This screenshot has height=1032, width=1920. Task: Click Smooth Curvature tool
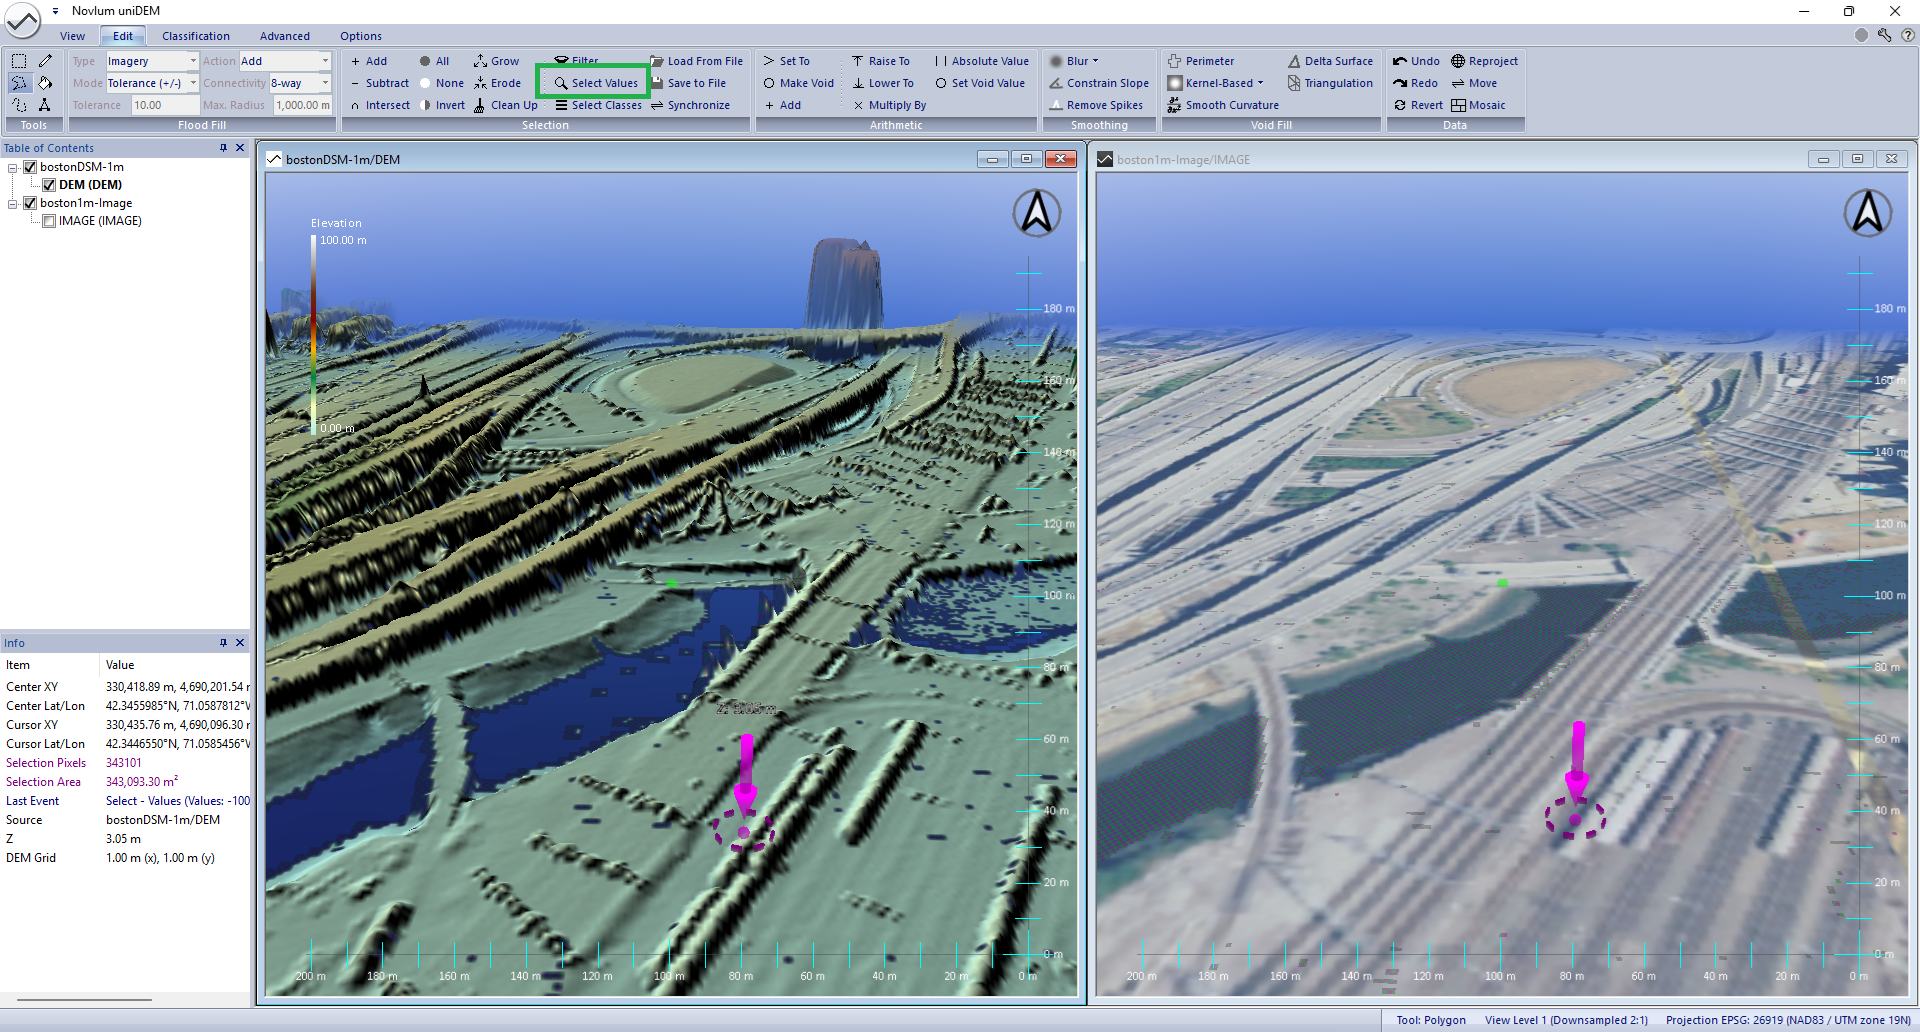1223,105
